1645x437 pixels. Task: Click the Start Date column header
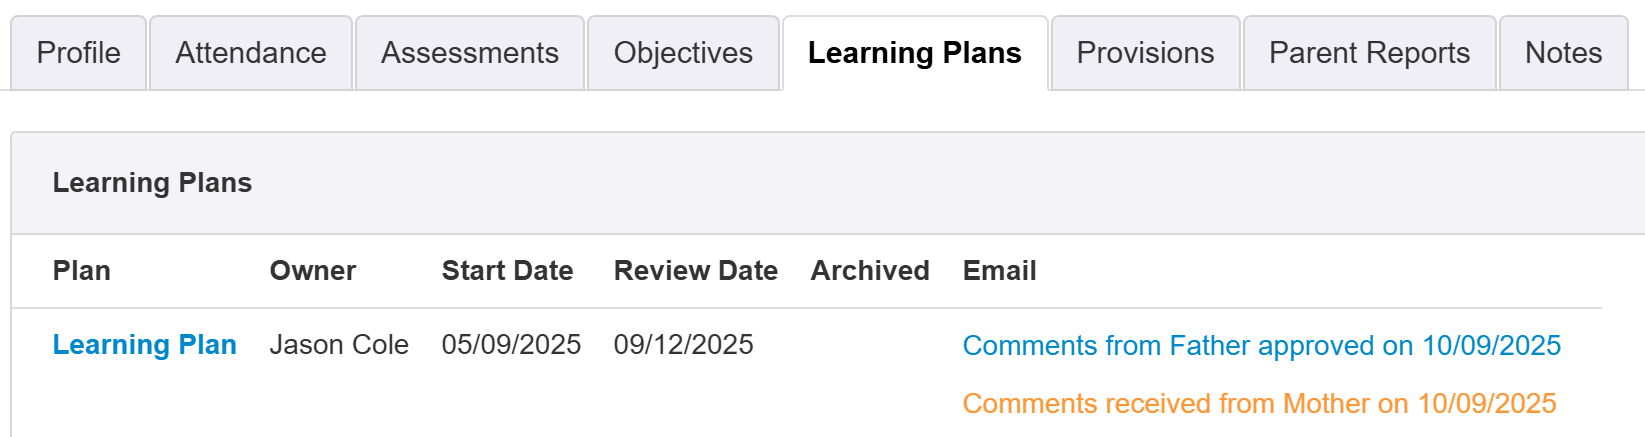click(507, 271)
